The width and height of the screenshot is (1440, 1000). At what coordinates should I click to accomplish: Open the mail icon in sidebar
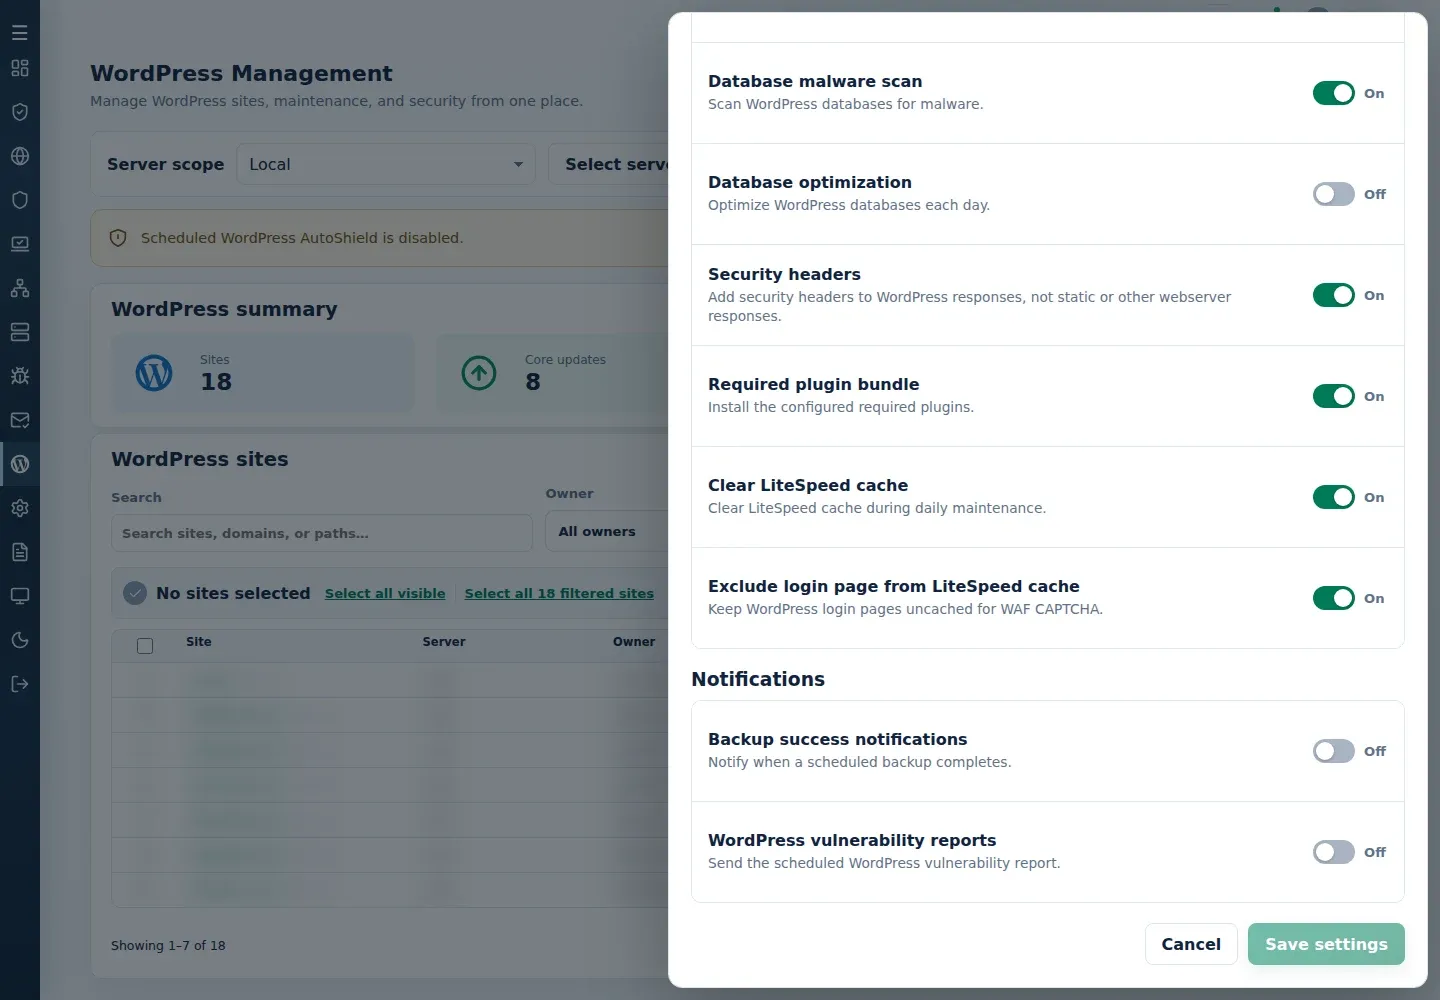click(20, 420)
